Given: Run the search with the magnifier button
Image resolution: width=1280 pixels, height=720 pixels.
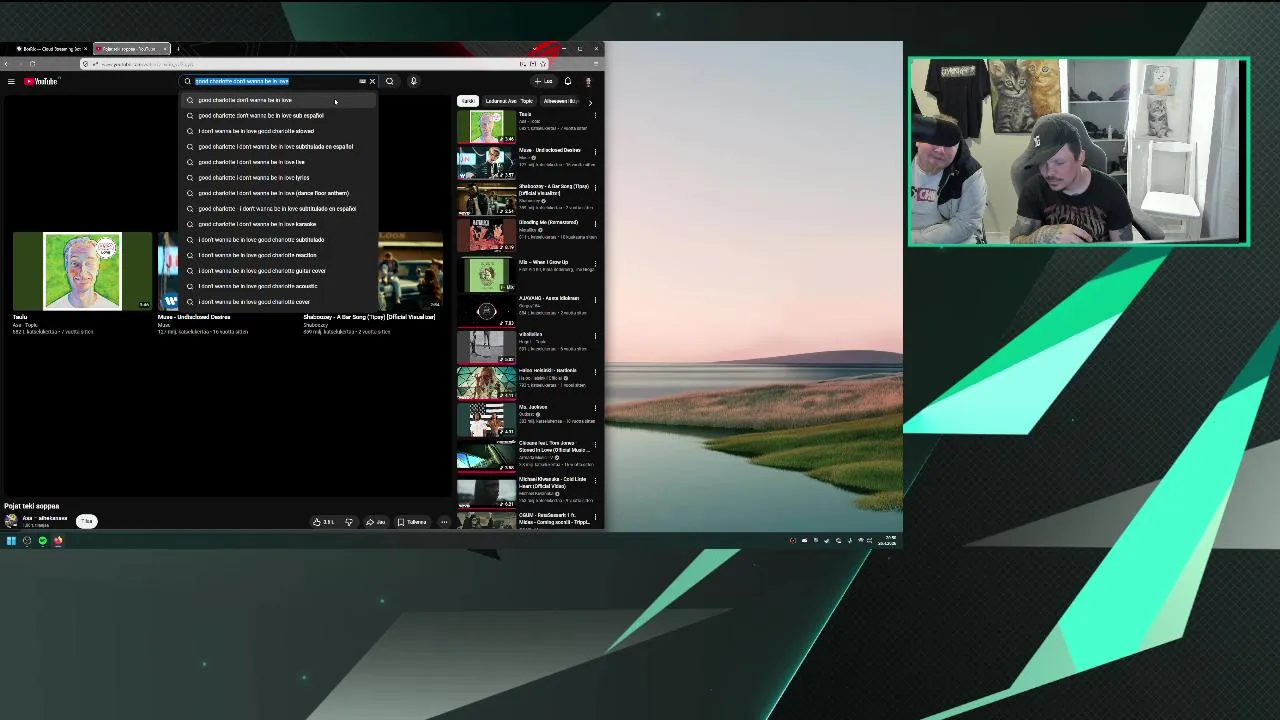Looking at the screenshot, I should pyautogui.click(x=390, y=81).
